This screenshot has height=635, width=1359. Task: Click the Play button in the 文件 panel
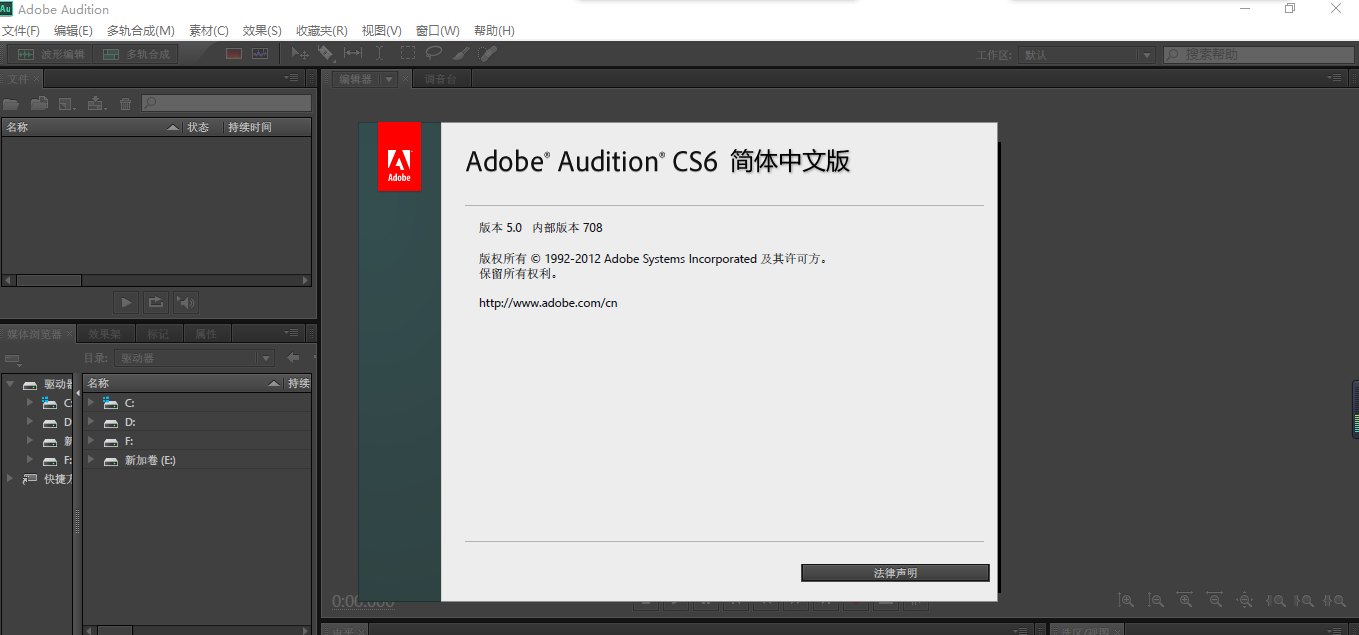[126, 301]
